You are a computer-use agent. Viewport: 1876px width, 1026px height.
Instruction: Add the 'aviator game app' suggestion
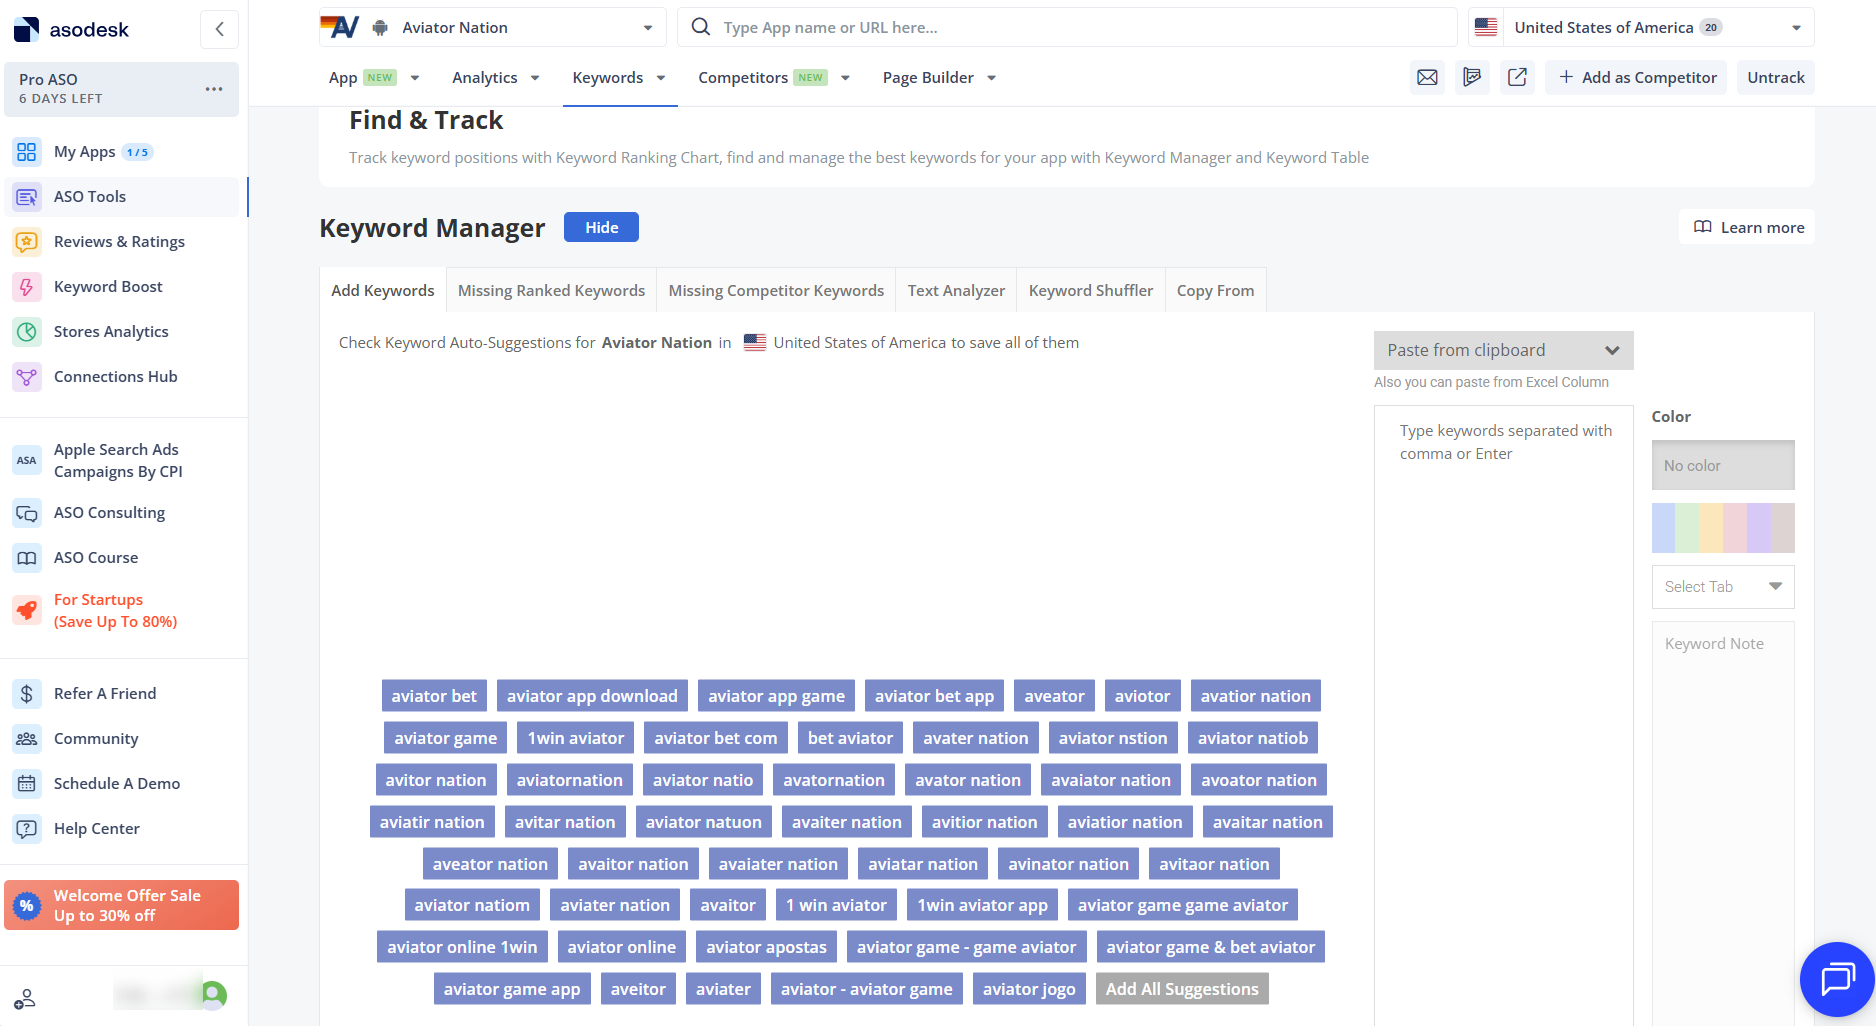tap(512, 990)
